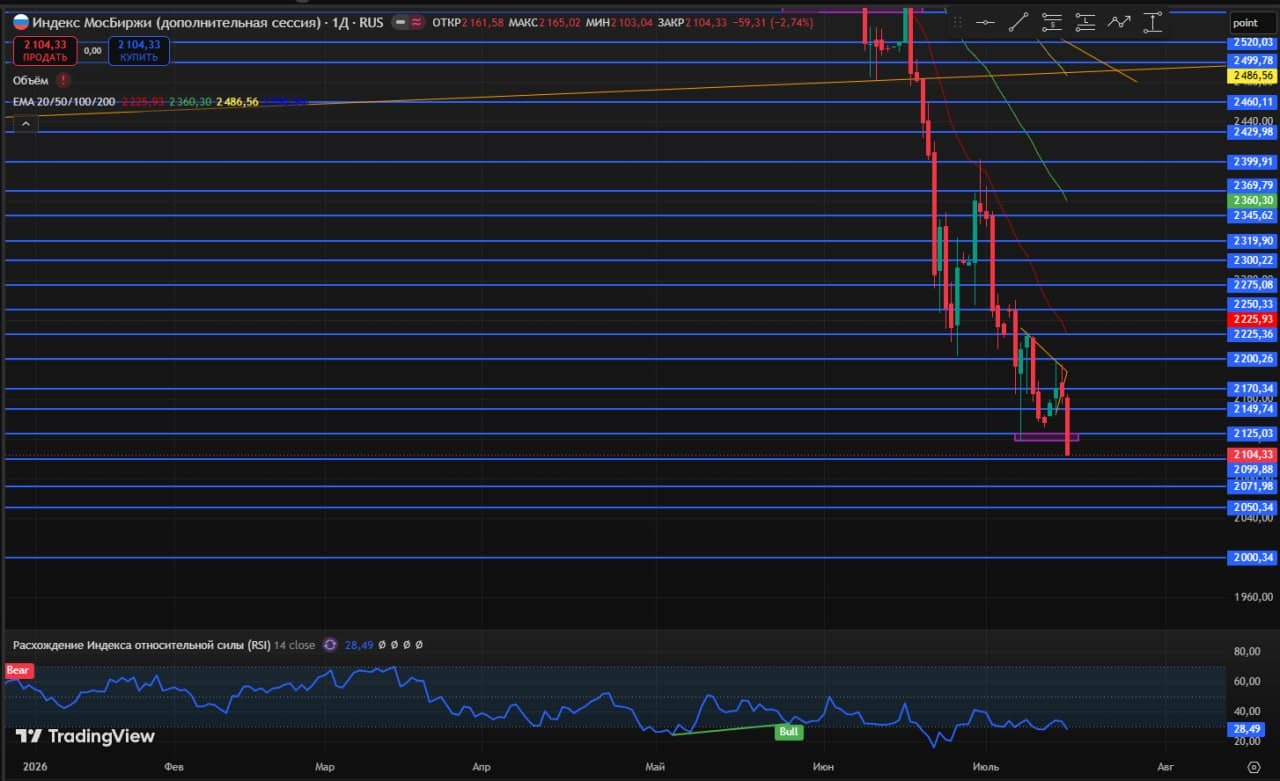Viewport: 1280px width, 781px height.
Task: Click the blue КУПИТЬ buy button
Action: (137, 50)
